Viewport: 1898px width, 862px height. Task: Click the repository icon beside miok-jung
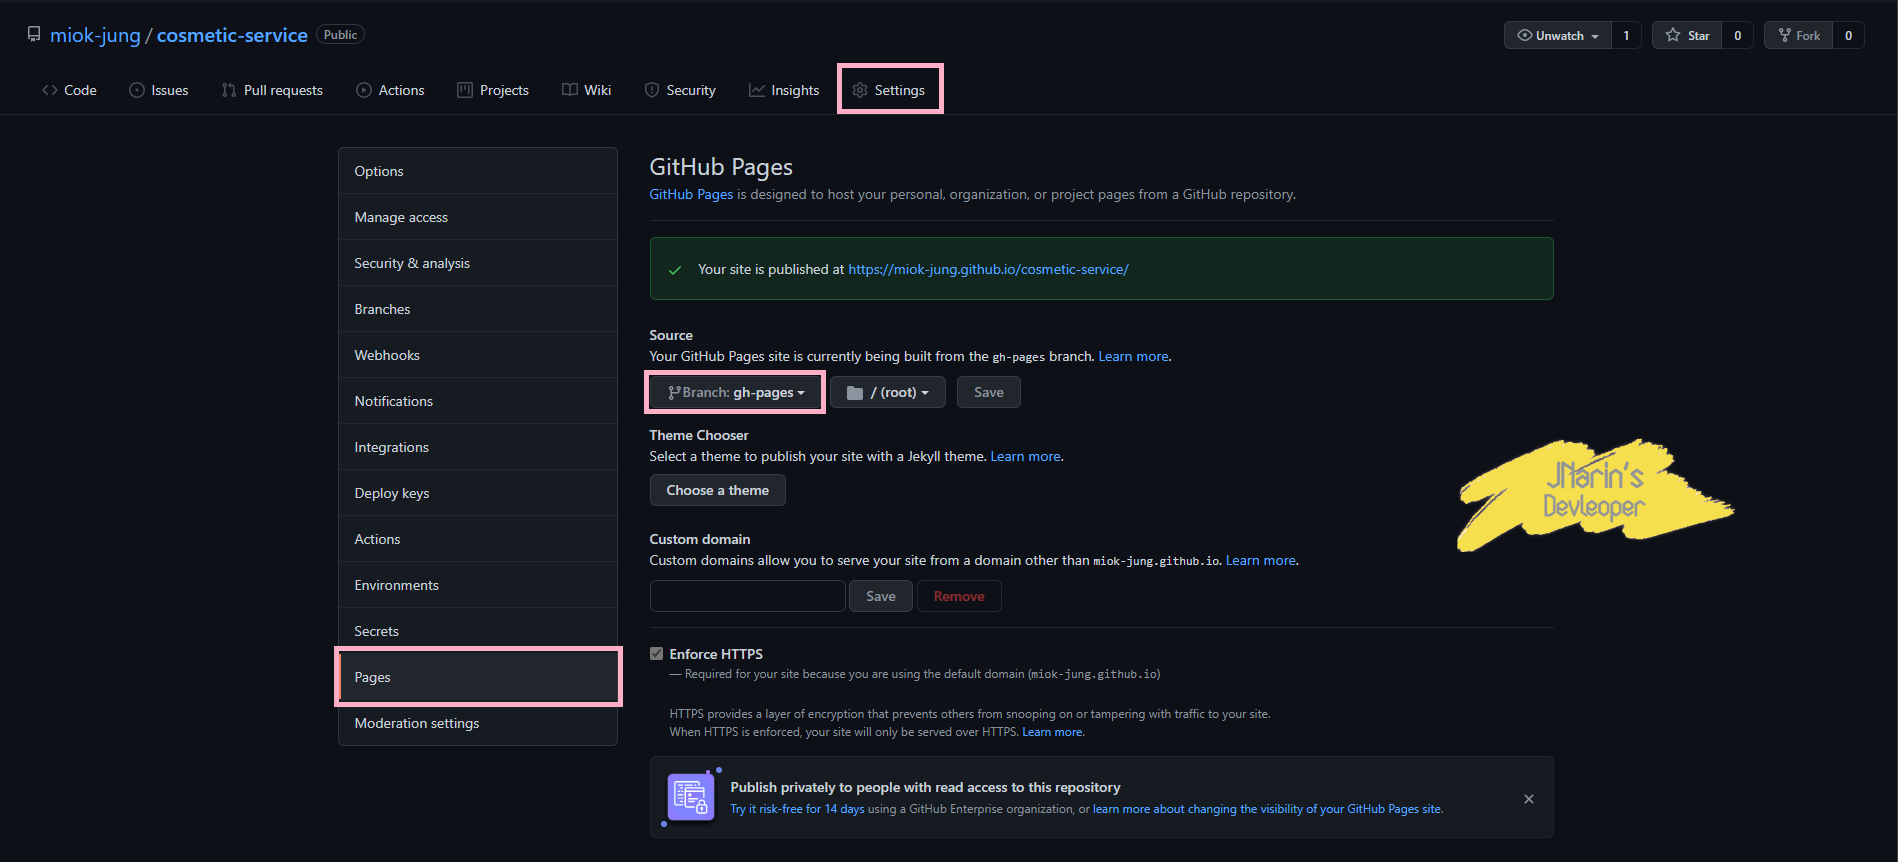click(34, 35)
